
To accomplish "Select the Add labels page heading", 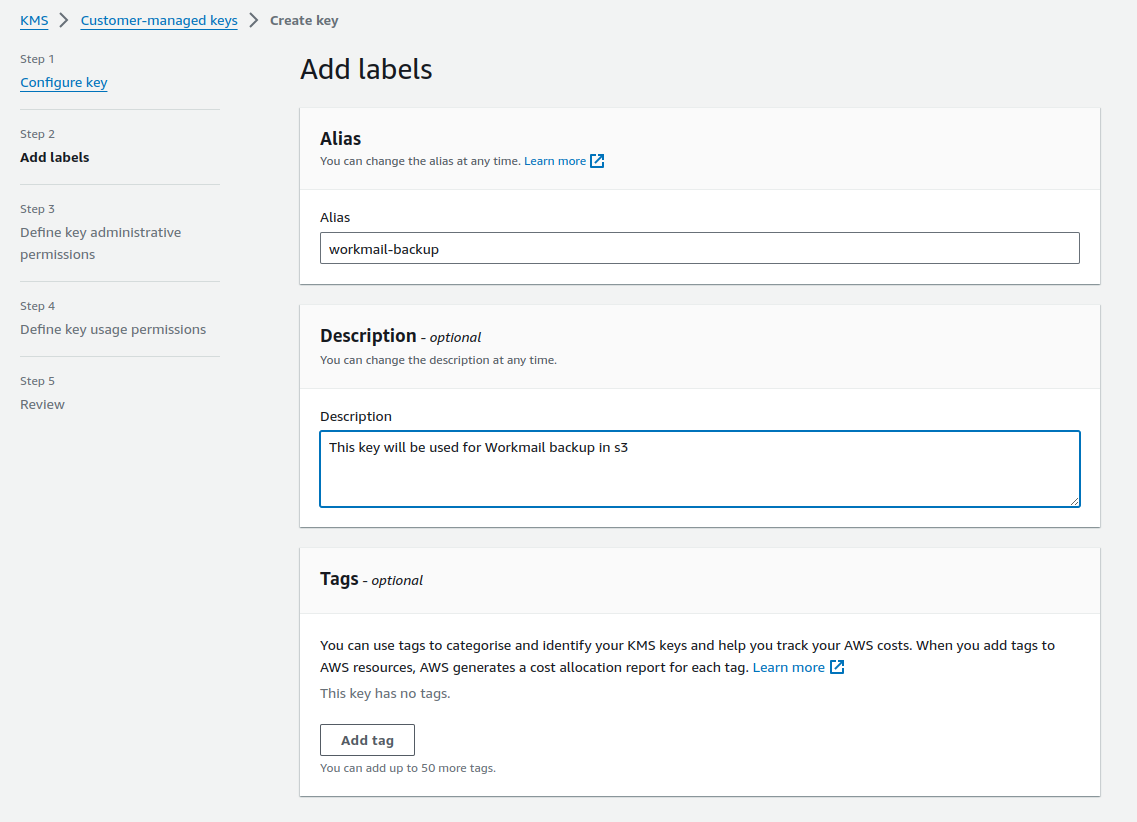I will click(x=366, y=70).
